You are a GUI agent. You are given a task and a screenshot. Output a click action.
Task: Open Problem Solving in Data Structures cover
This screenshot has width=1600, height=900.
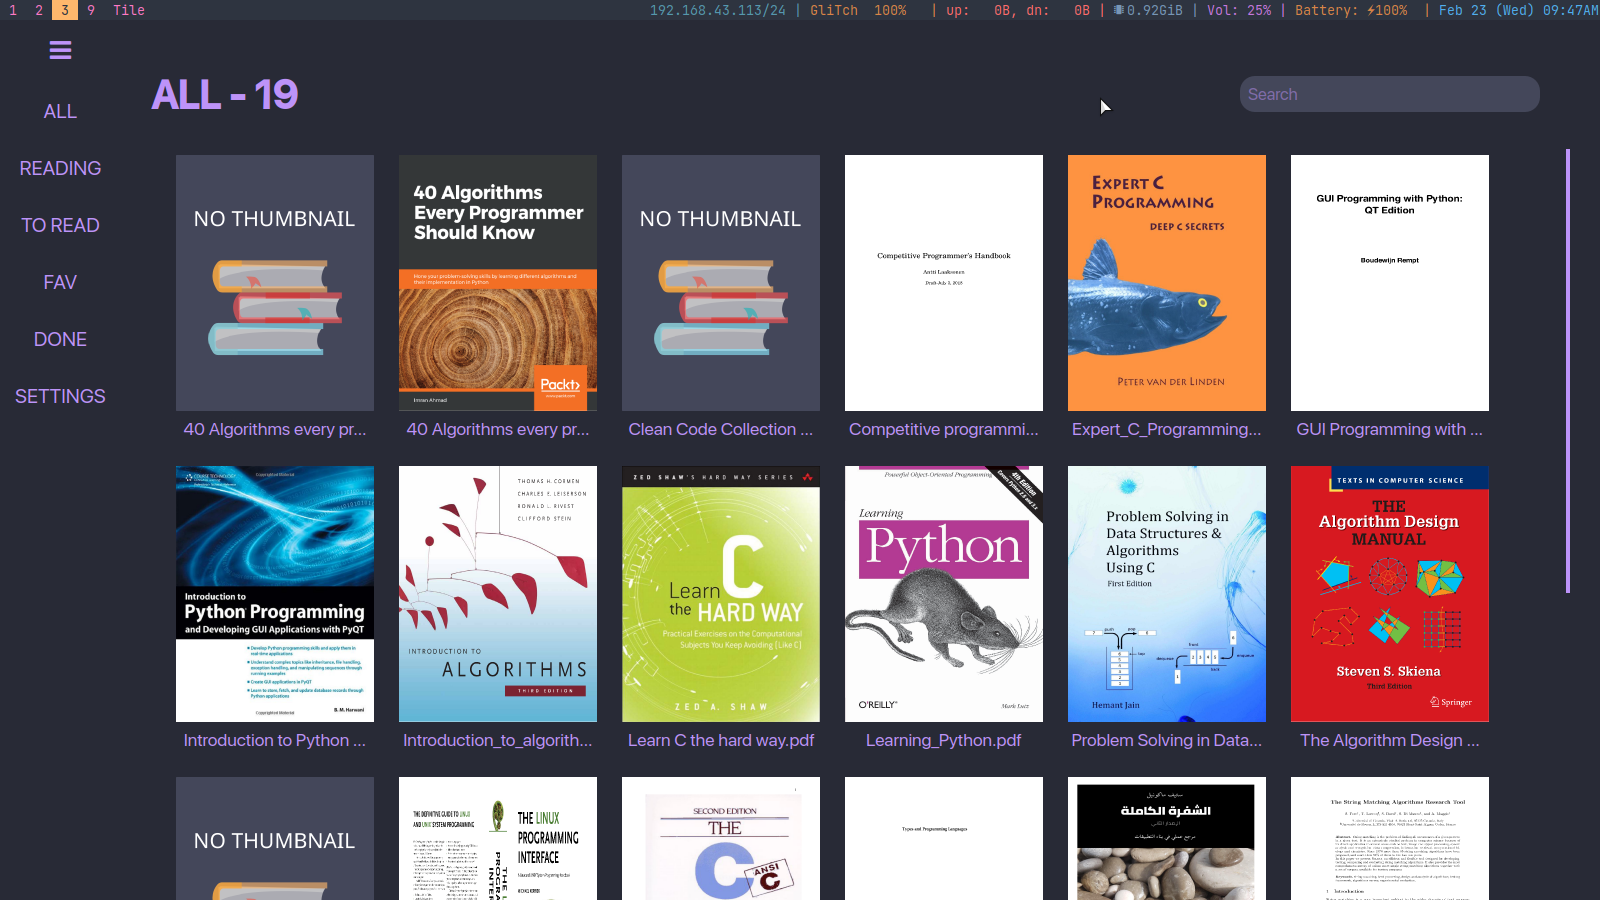tap(1167, 594)
